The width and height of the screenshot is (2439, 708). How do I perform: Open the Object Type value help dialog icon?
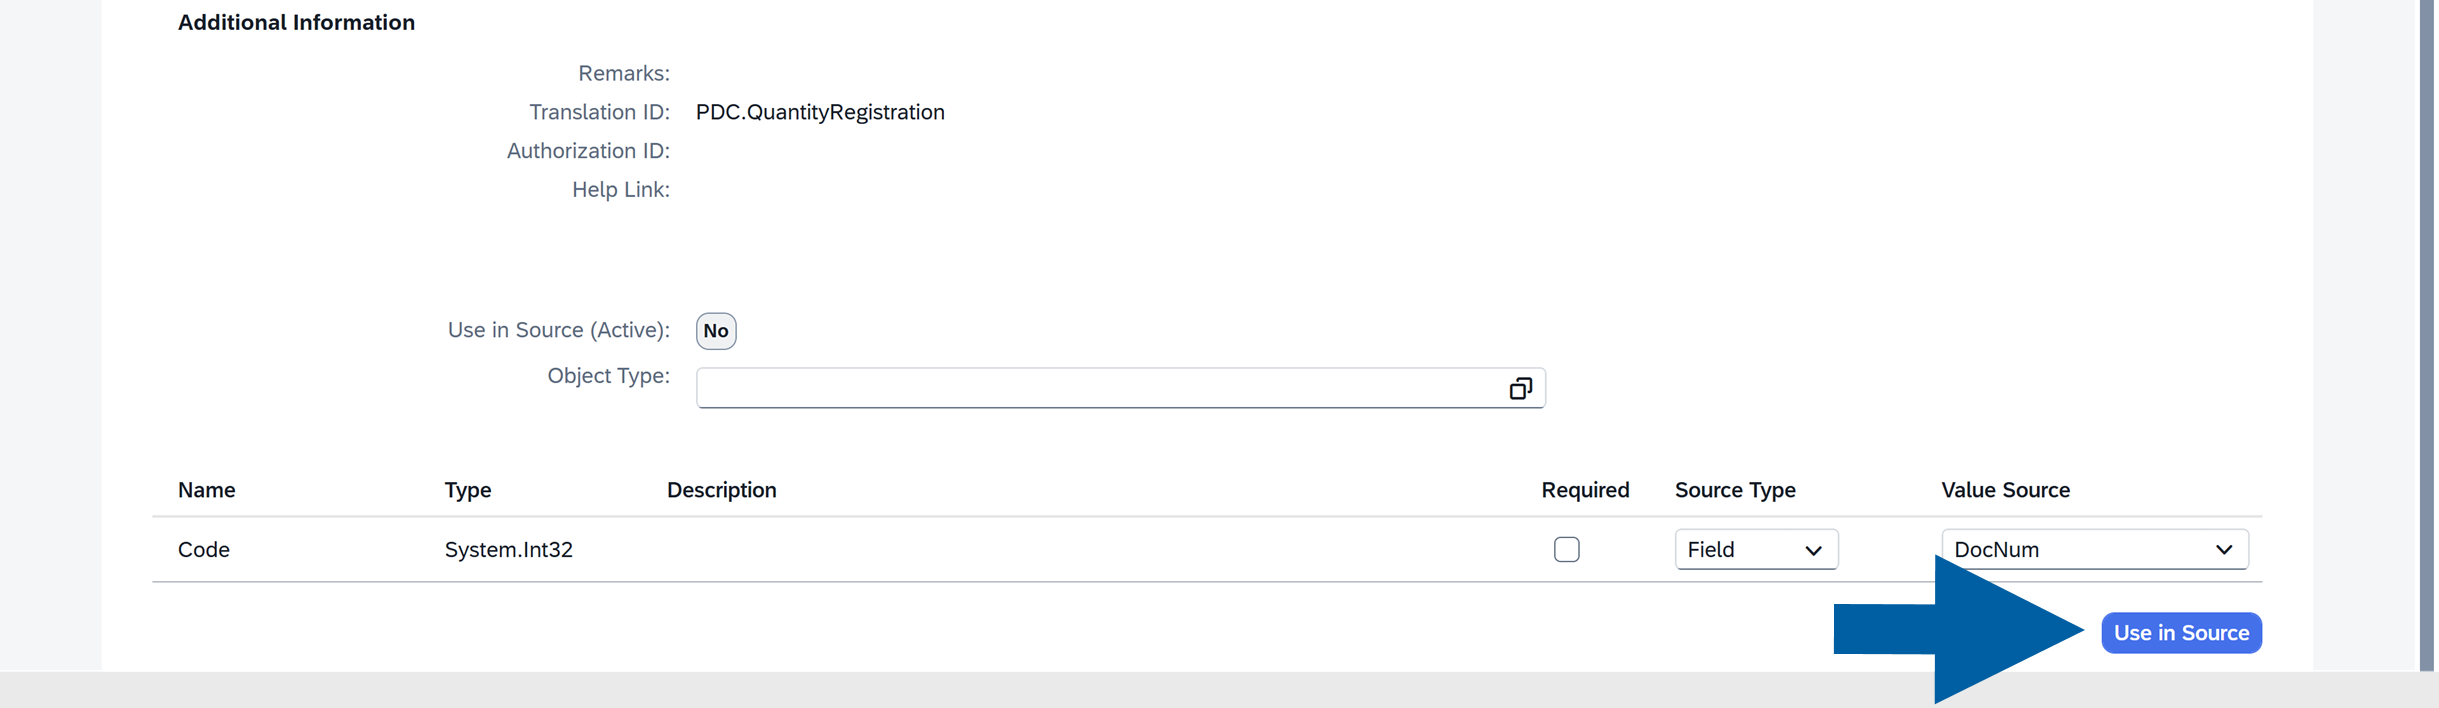click(x=1520, y=388)
